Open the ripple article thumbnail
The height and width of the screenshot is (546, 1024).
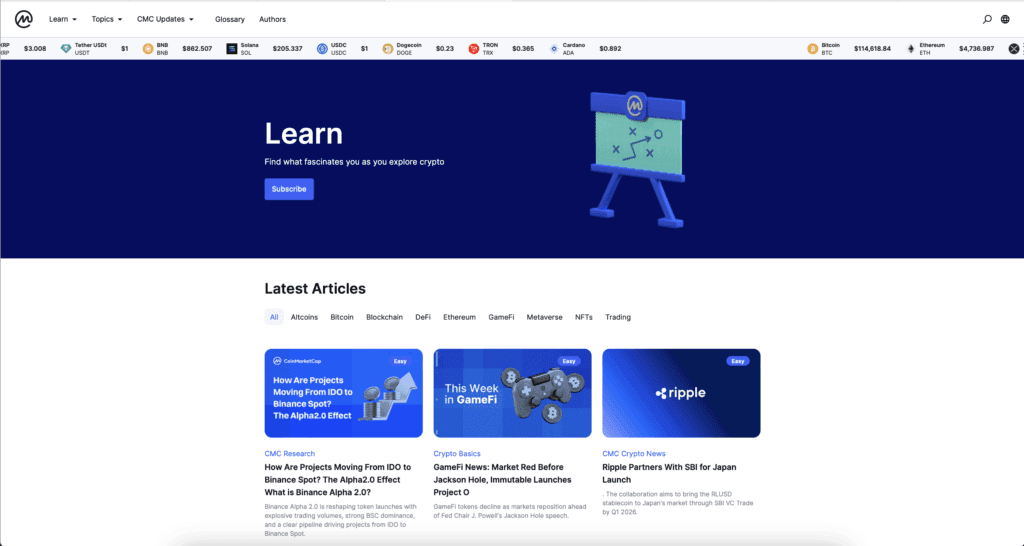click(681, 393)
